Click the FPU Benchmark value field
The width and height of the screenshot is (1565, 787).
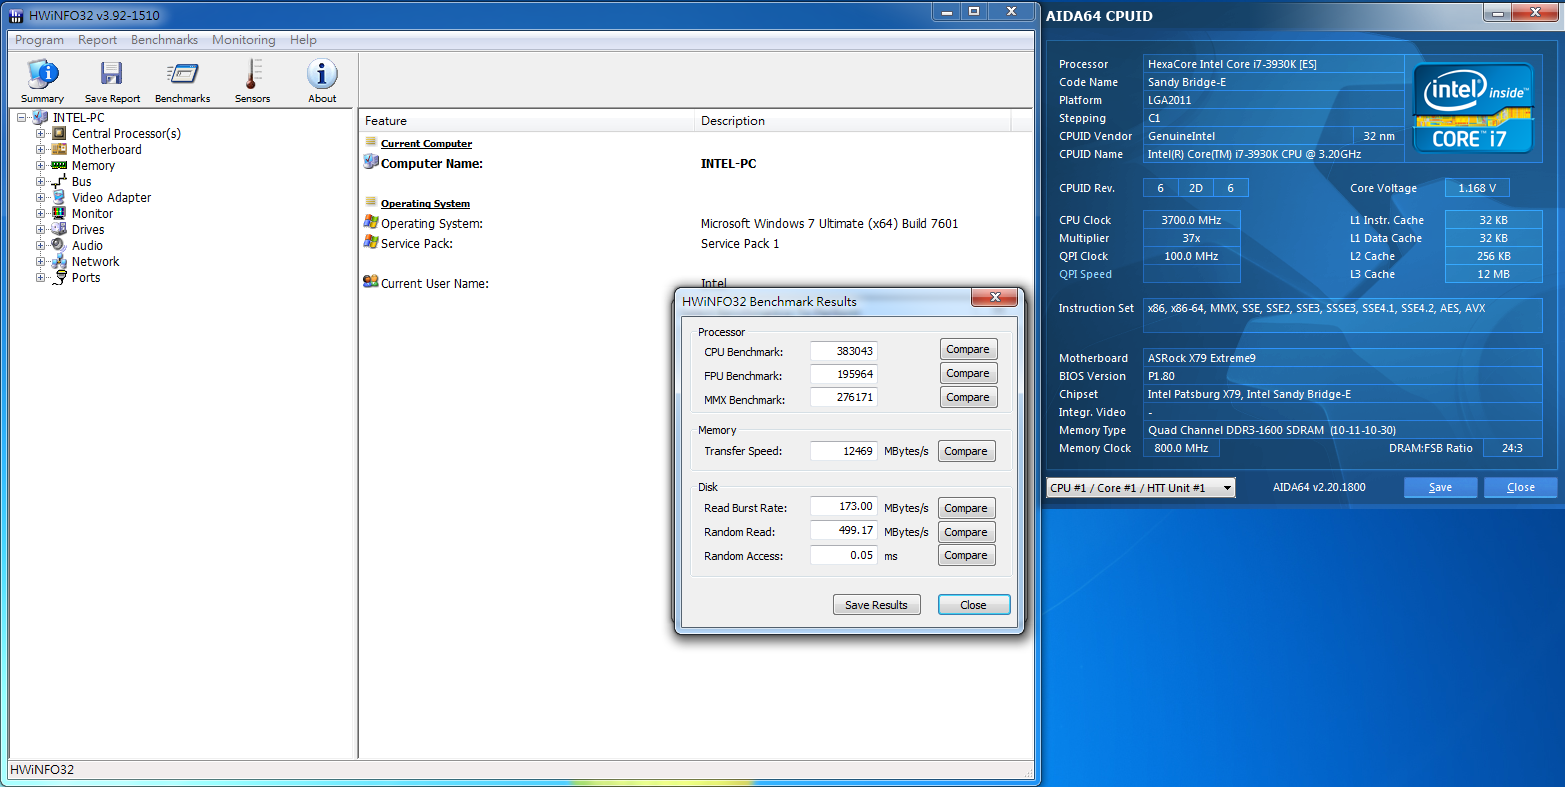coord(843,374)
